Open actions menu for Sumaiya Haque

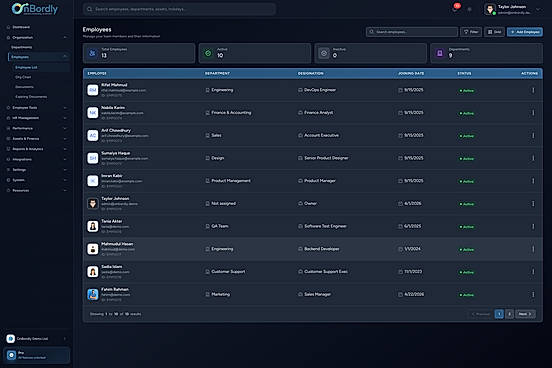533,158
